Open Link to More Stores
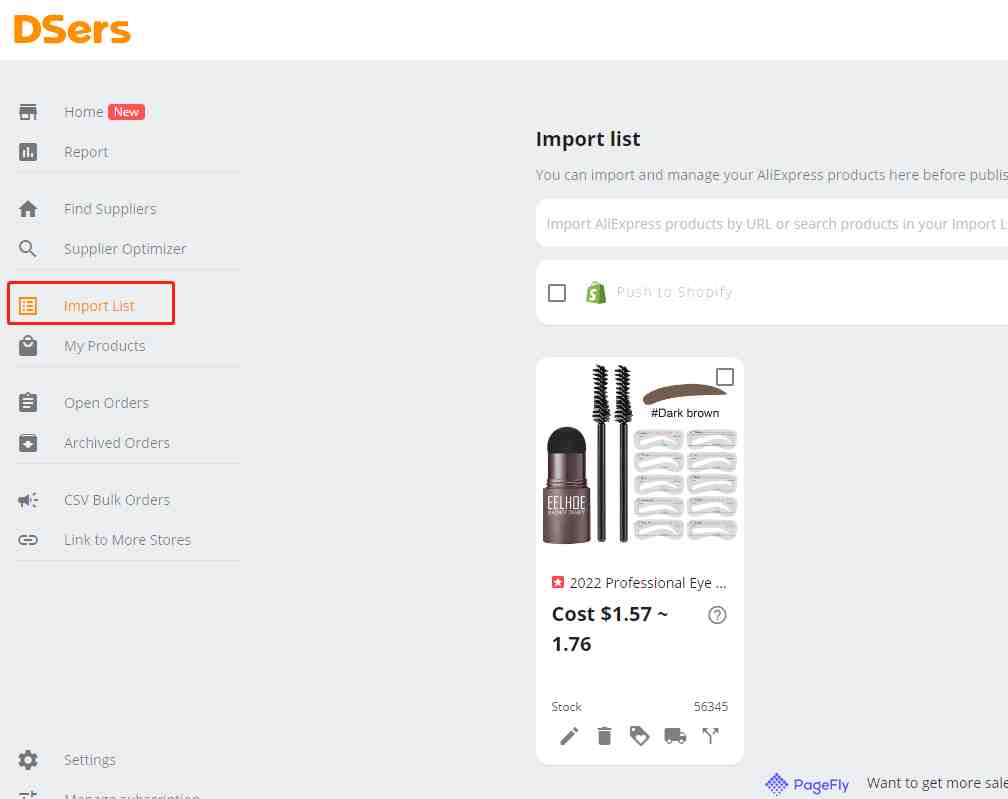1008x799 pixels. pos(127,540)
